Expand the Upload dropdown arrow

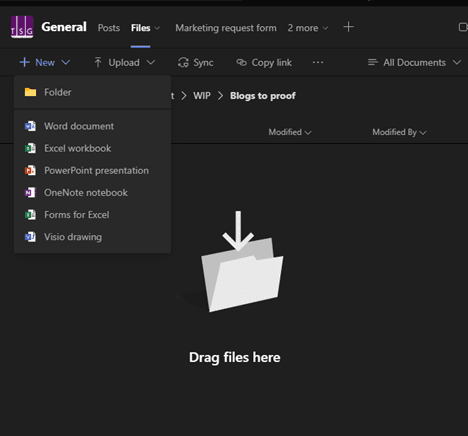(x=151, y=62)
